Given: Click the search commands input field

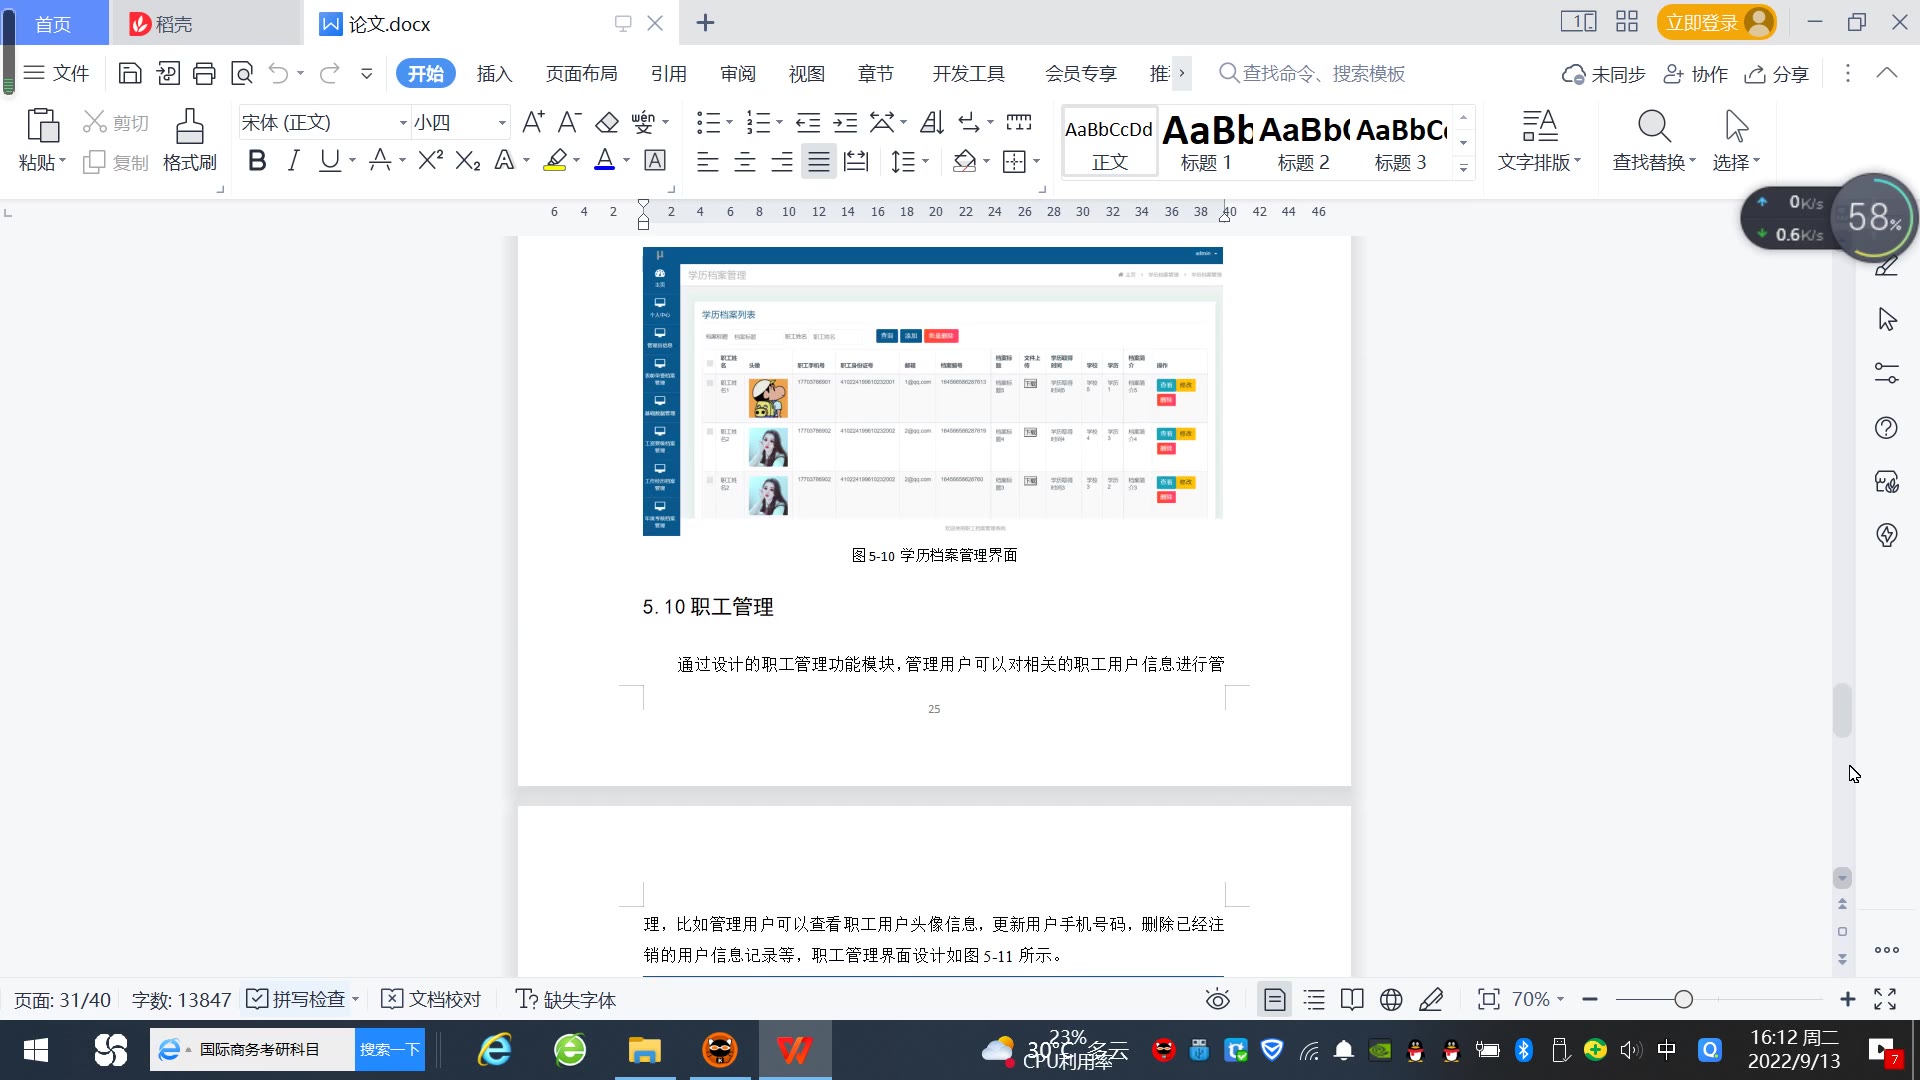Looking at the screenshot, I should click(1322, 74).
